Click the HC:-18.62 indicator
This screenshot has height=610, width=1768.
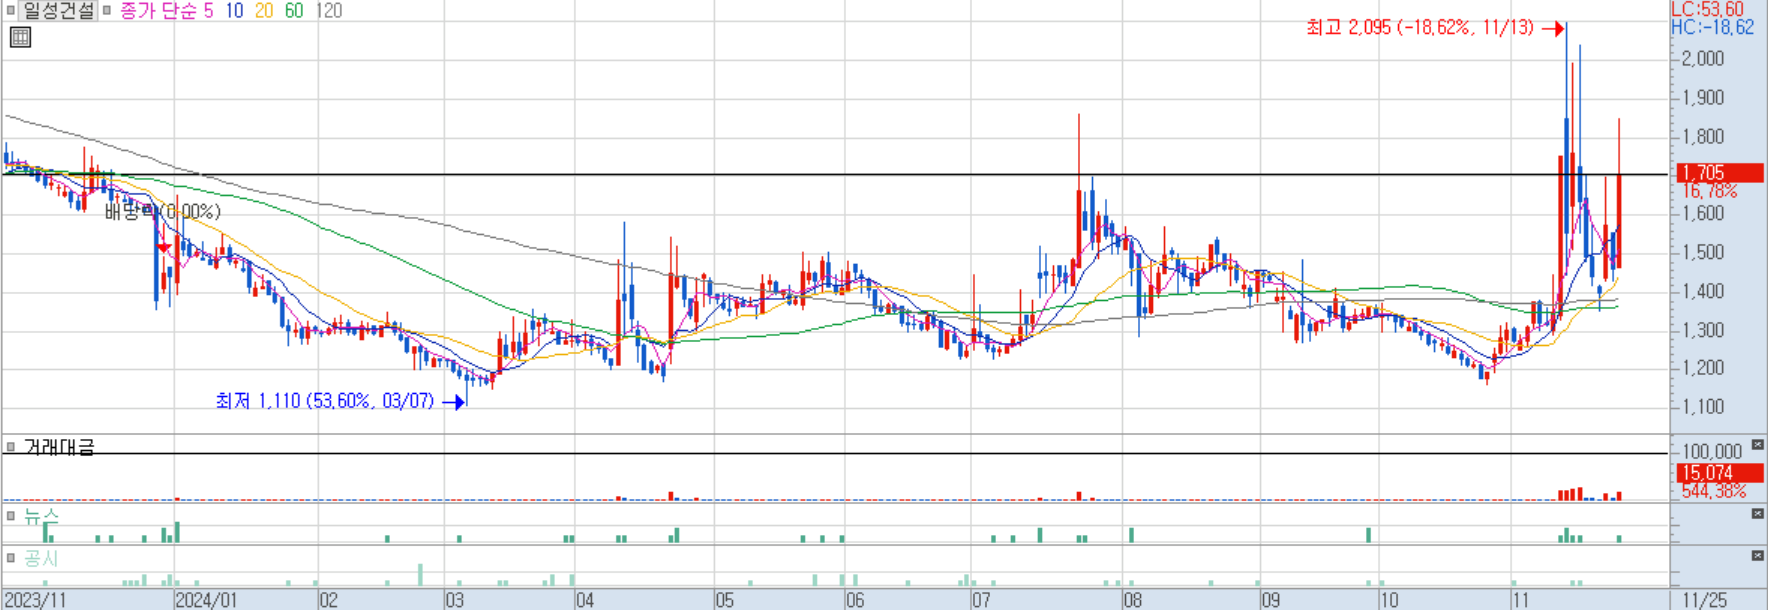(1712, 27)
